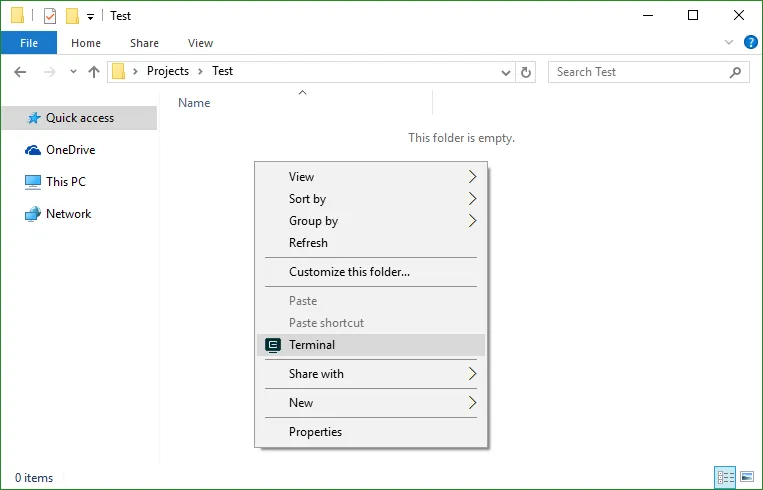Go up one folder level arrow
The image size is (763, 490).
(94, 72)
